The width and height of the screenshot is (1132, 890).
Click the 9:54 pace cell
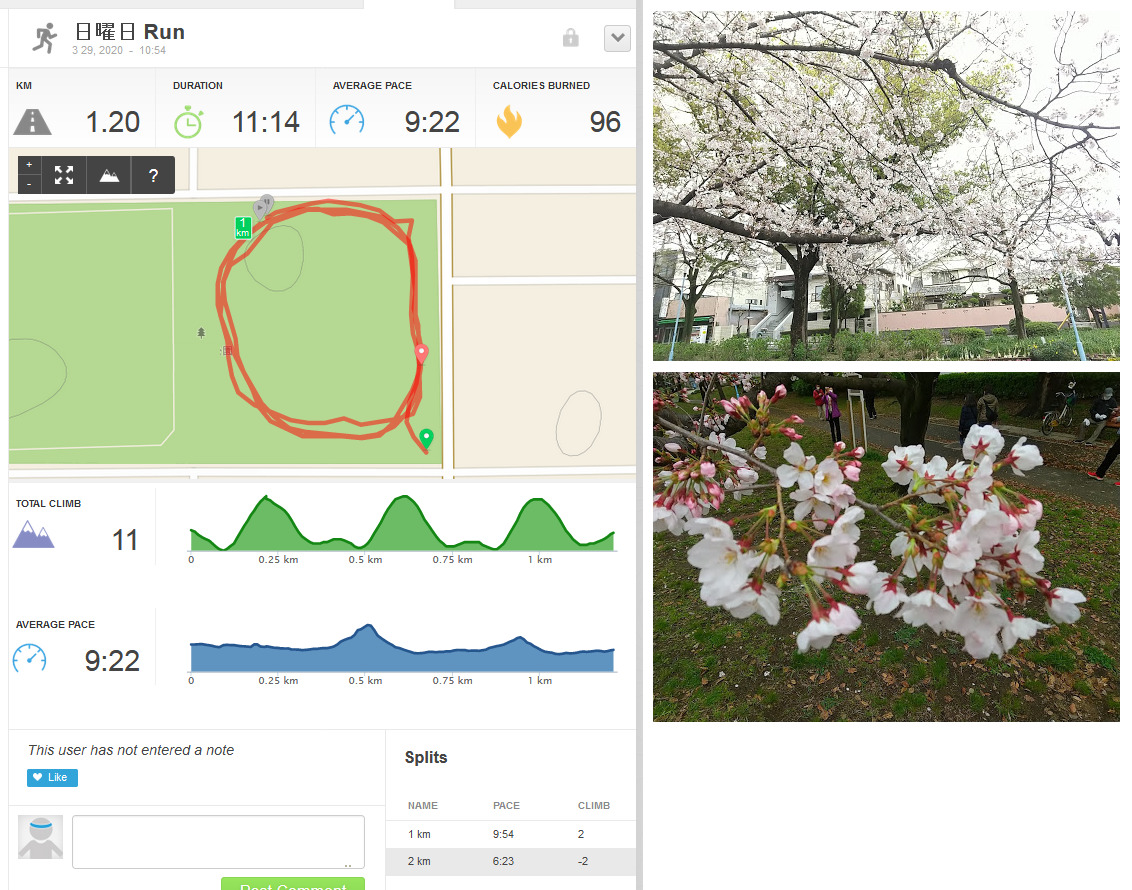click(x=503, y=834)
